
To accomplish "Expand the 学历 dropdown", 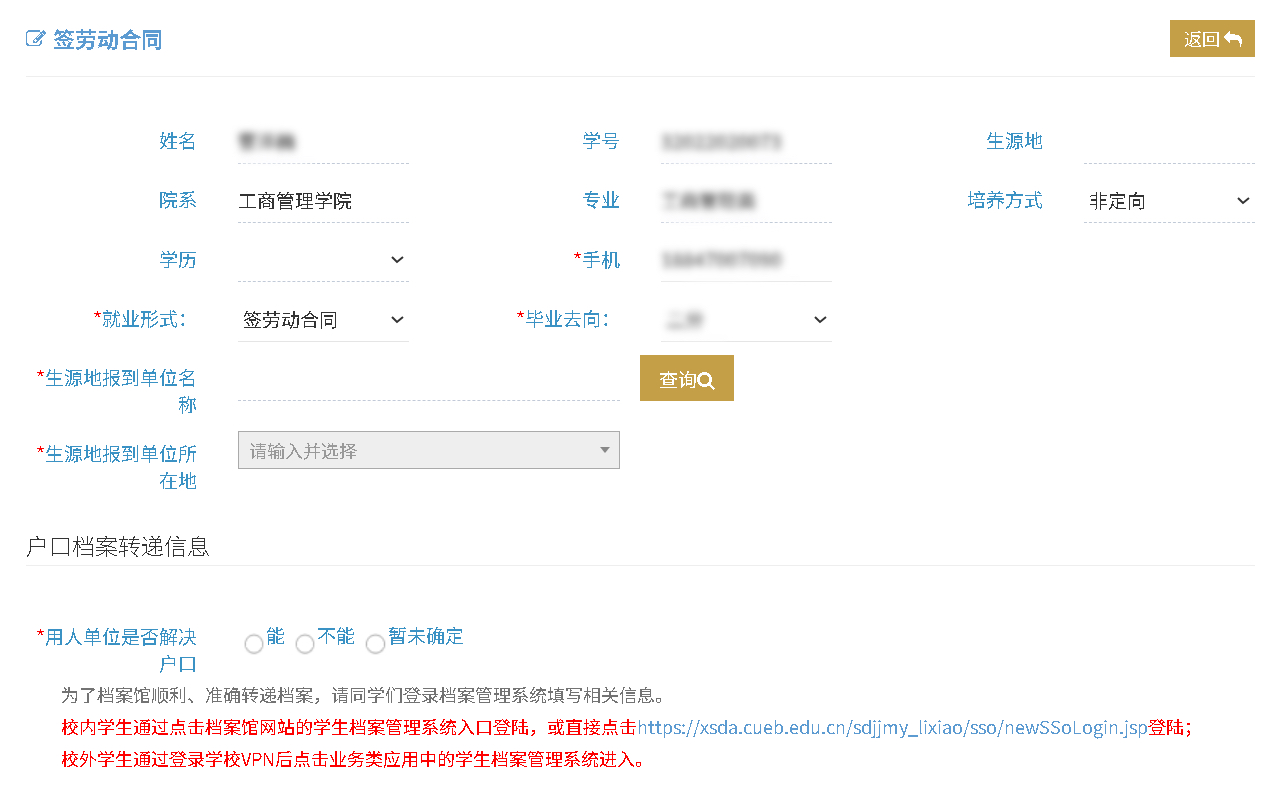I will pos(323,260).
